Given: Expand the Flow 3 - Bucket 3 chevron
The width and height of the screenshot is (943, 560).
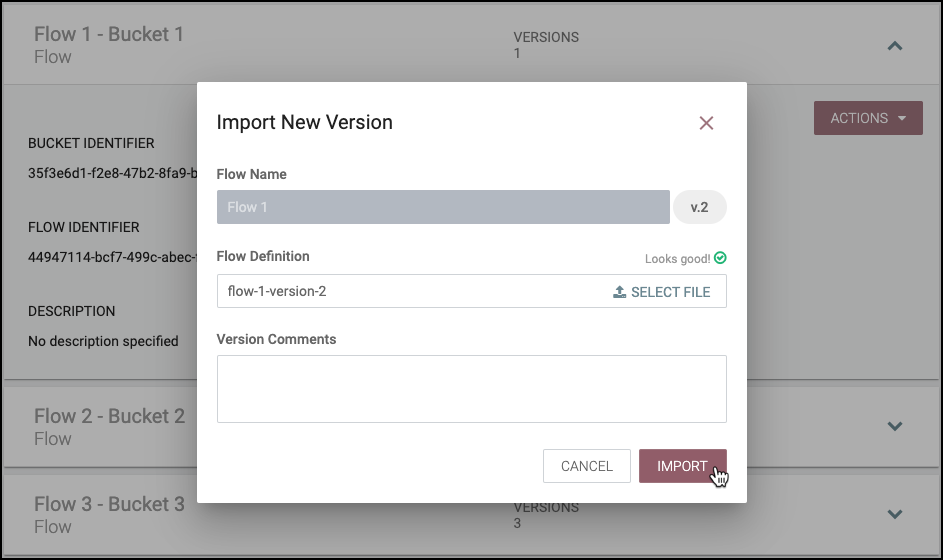Looking at the screenshot, I should click(x=895, y=515).
